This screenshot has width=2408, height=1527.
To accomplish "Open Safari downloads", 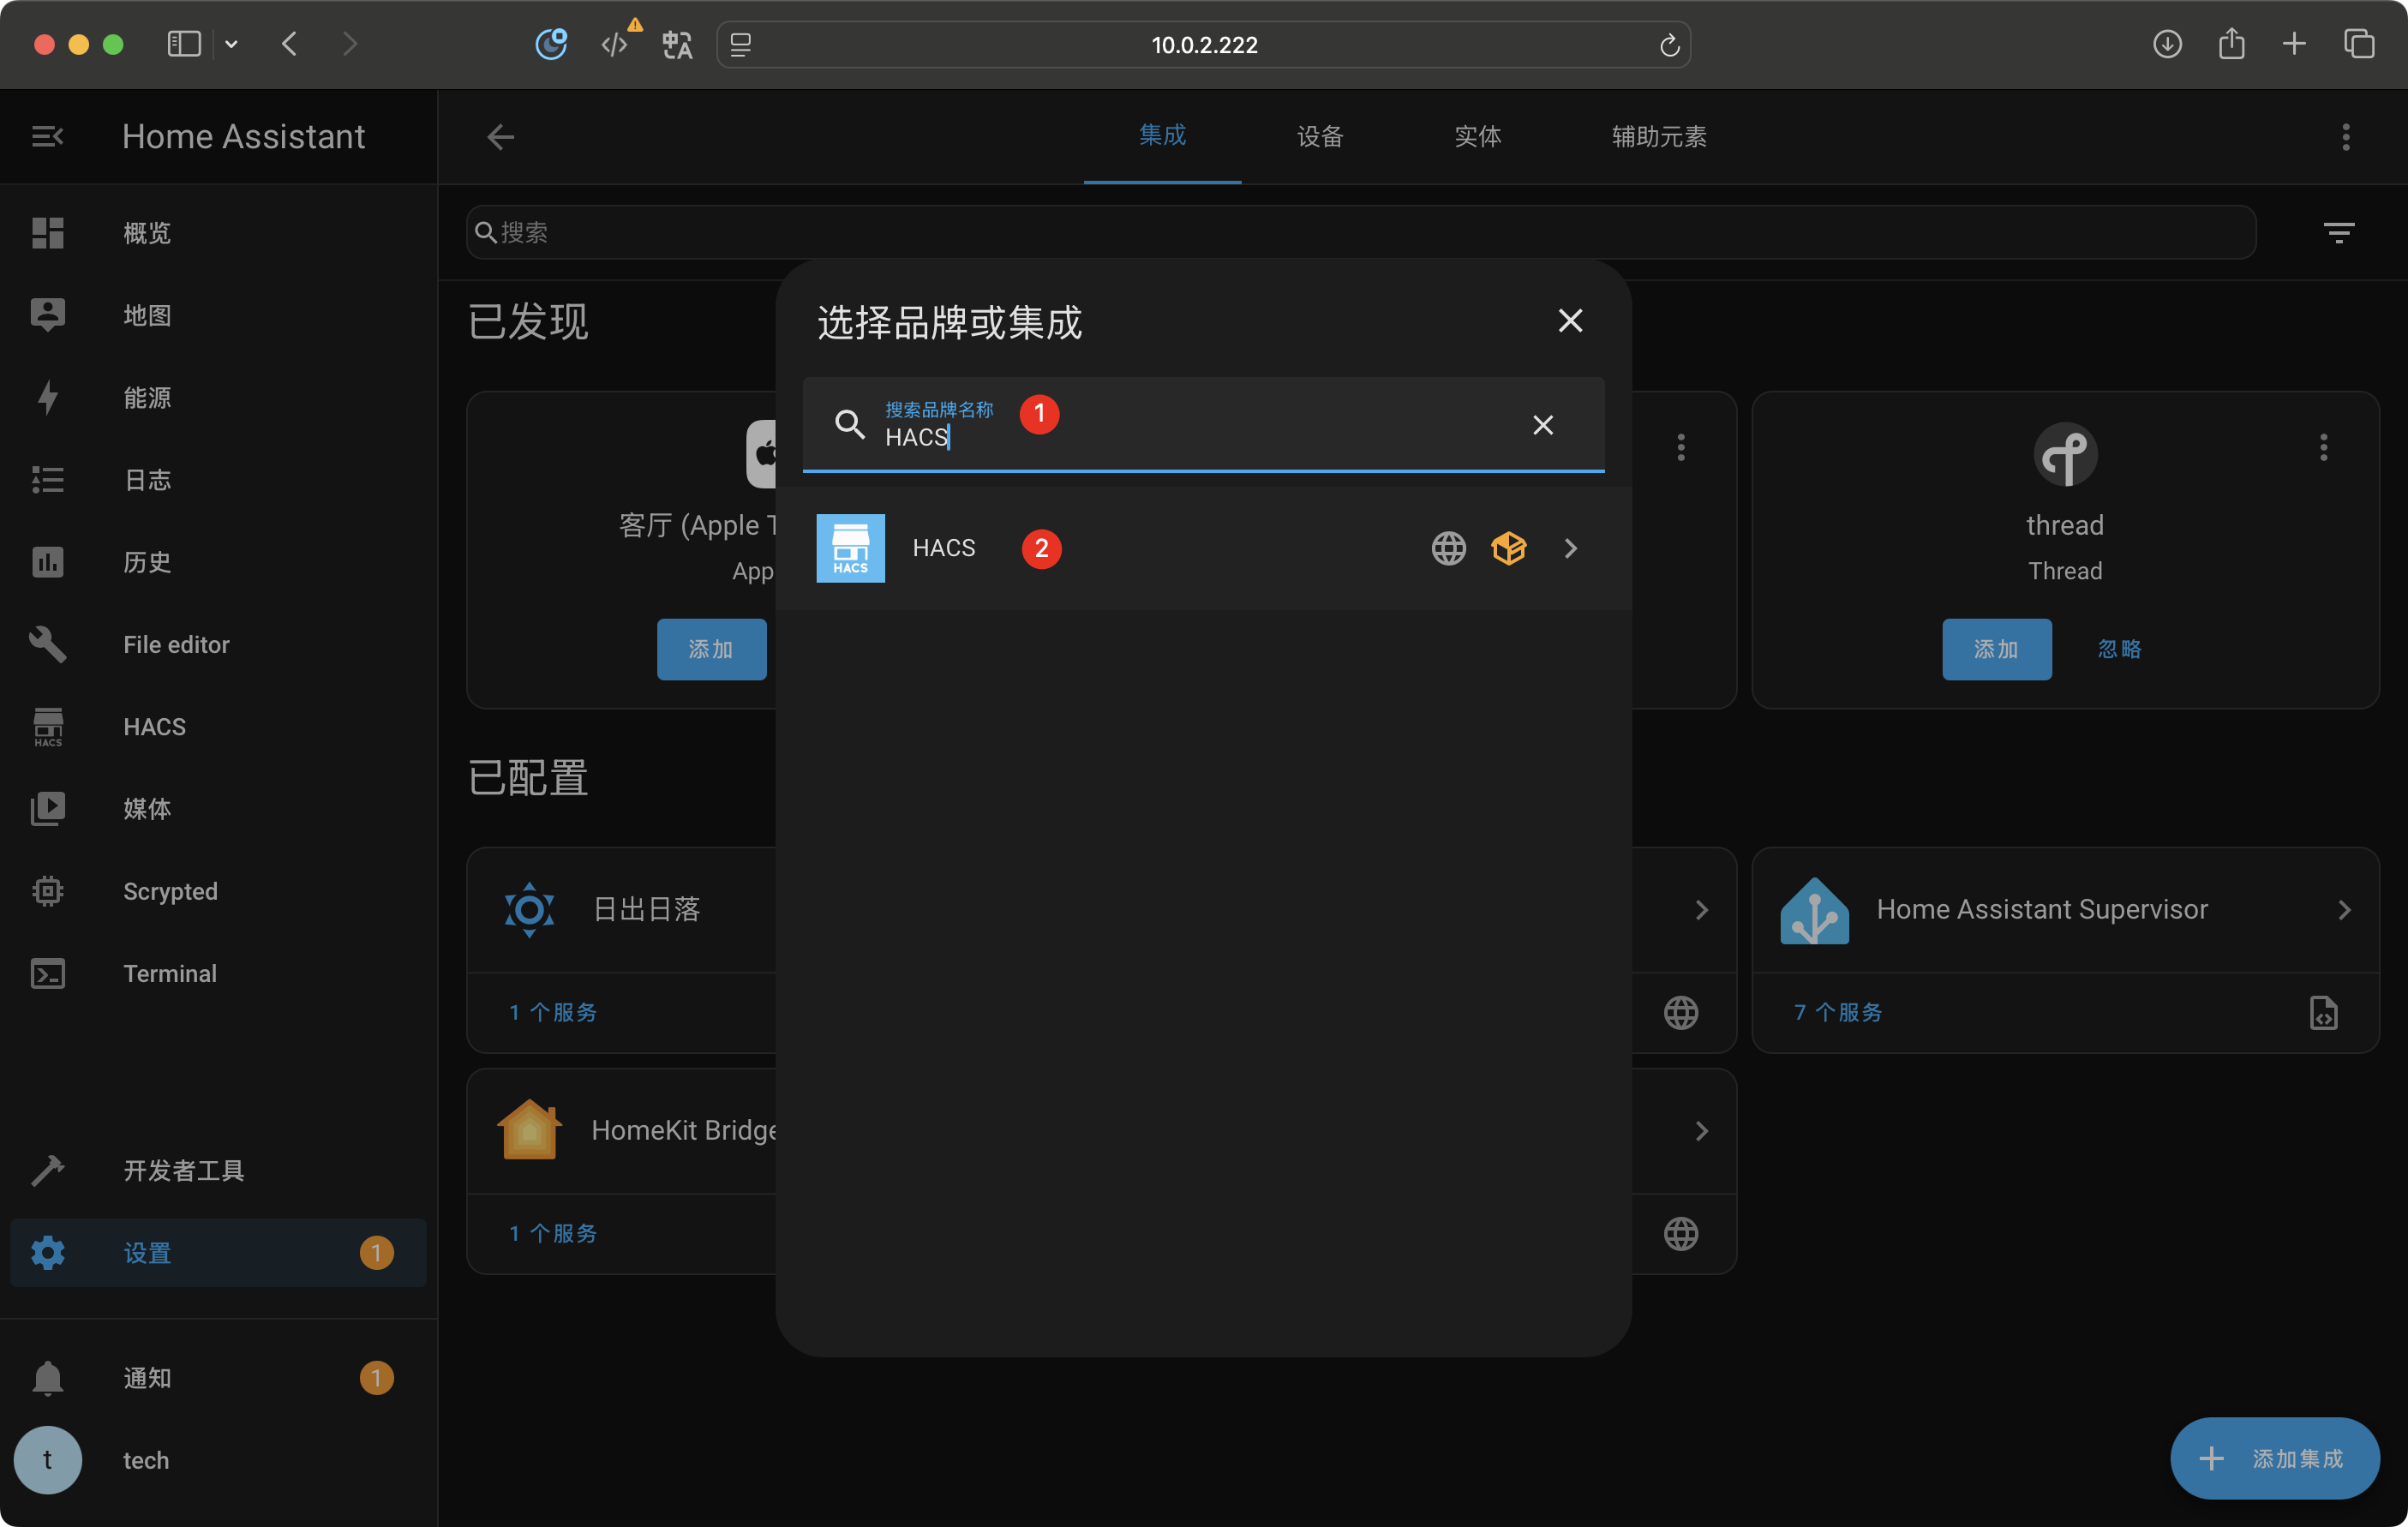I will (x=2166, y=44).
